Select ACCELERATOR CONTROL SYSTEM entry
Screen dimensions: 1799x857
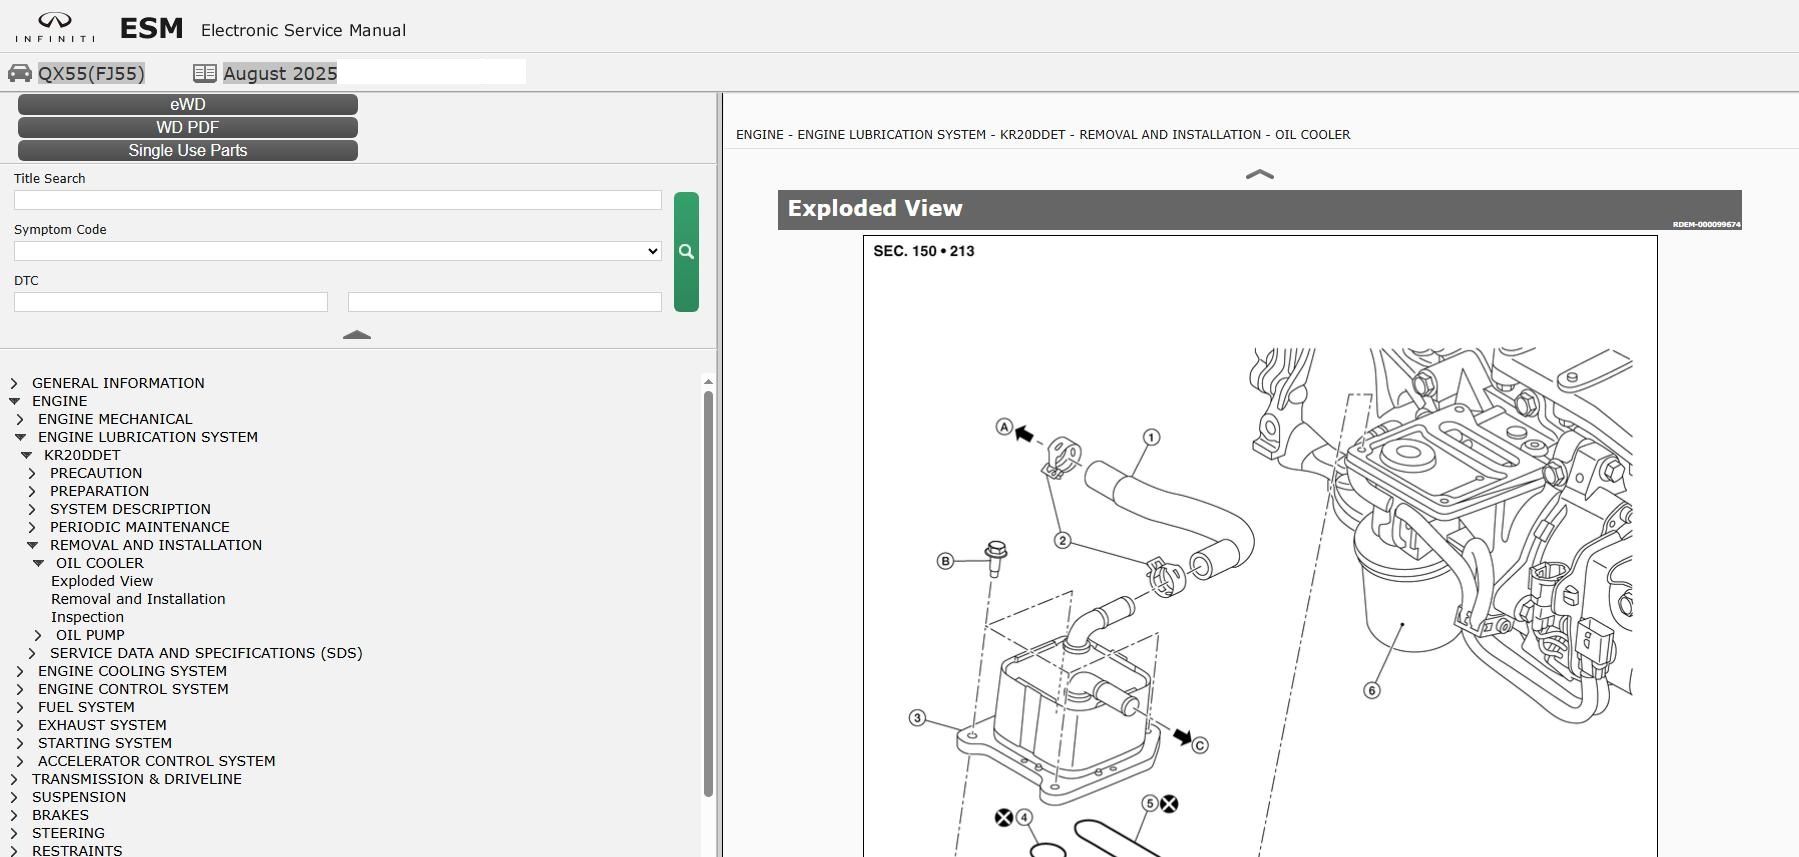(156, 761)
